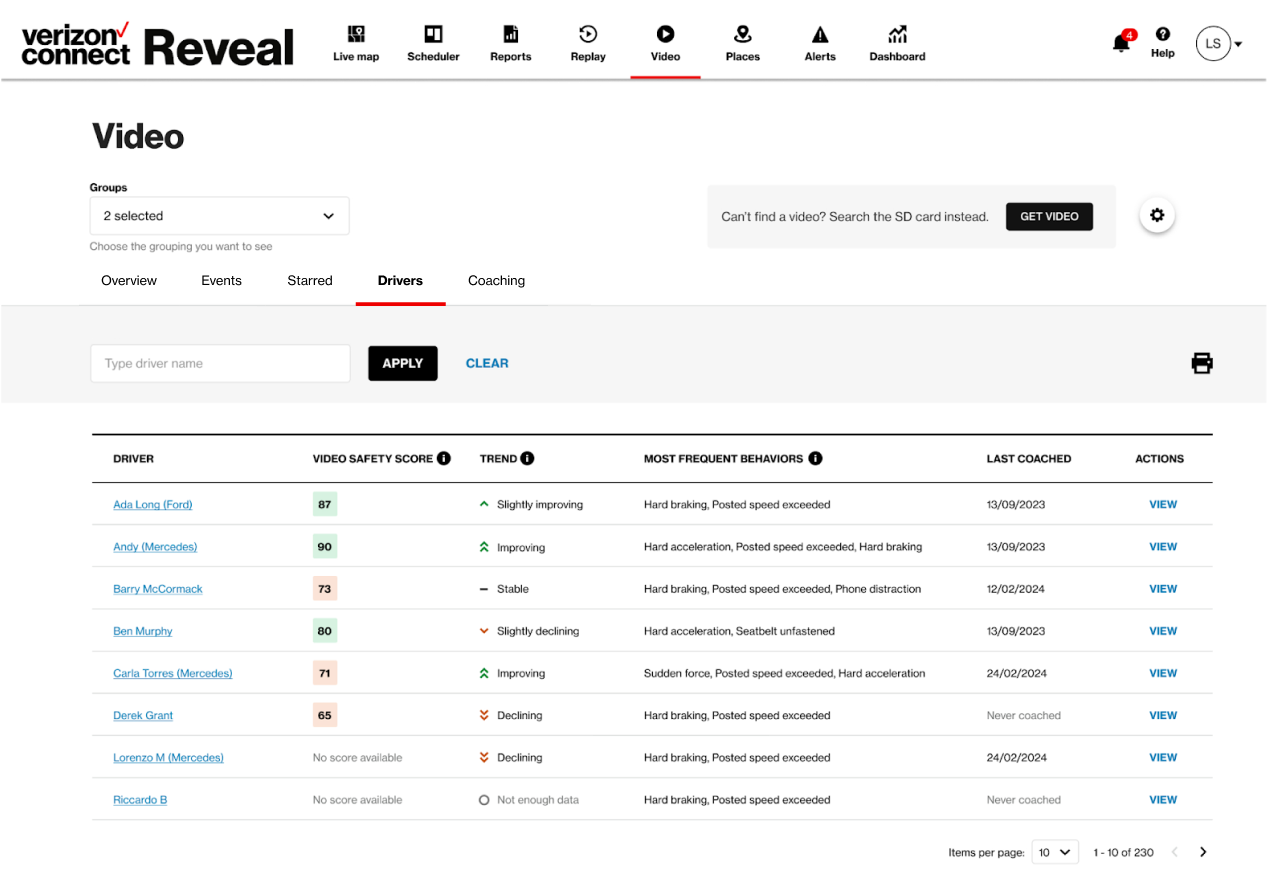This screenshot has width=1268, height=889.
Task: Expand the Groups dropdown
Action: pos(219,216)
